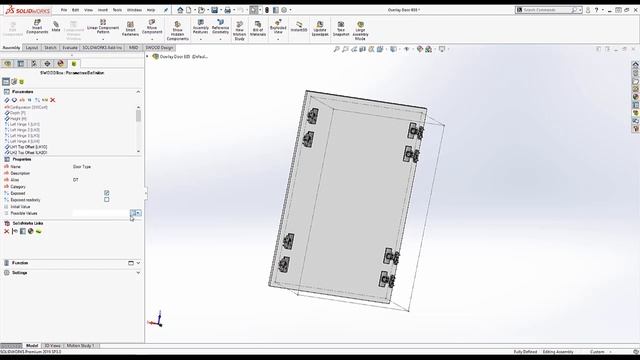Image resolution: width=640 pixels, height=360 pixels.
Task: Open the Insert menu
Action: [103, 10]
